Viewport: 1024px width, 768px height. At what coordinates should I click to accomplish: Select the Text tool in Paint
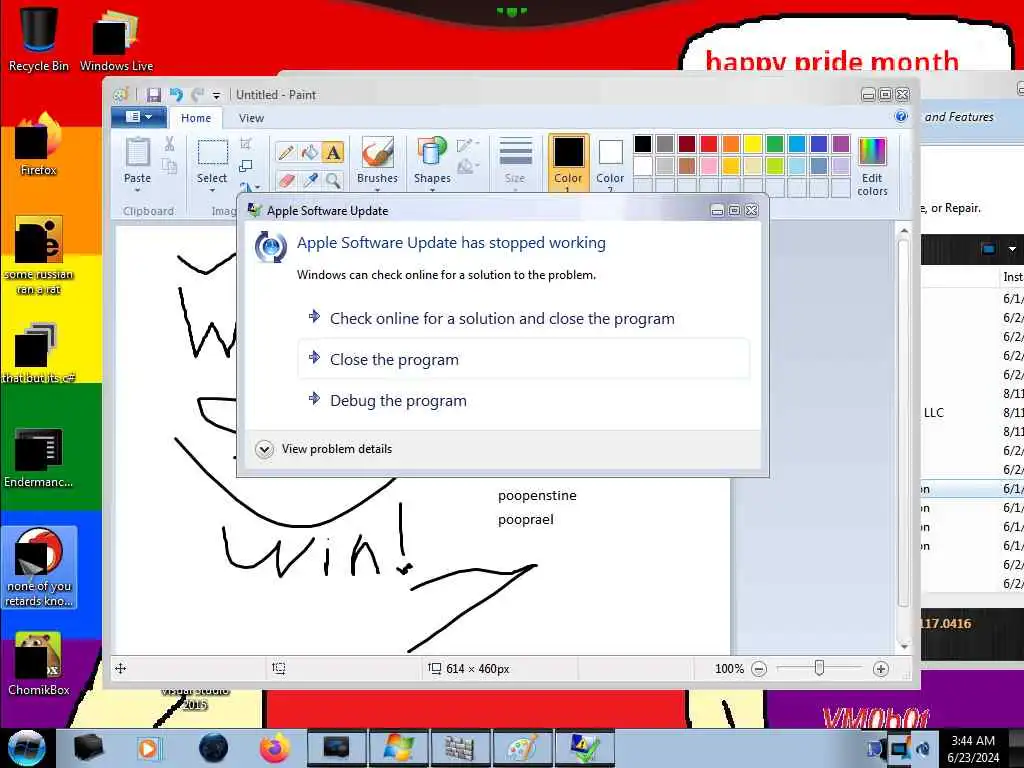coord(333,153)
